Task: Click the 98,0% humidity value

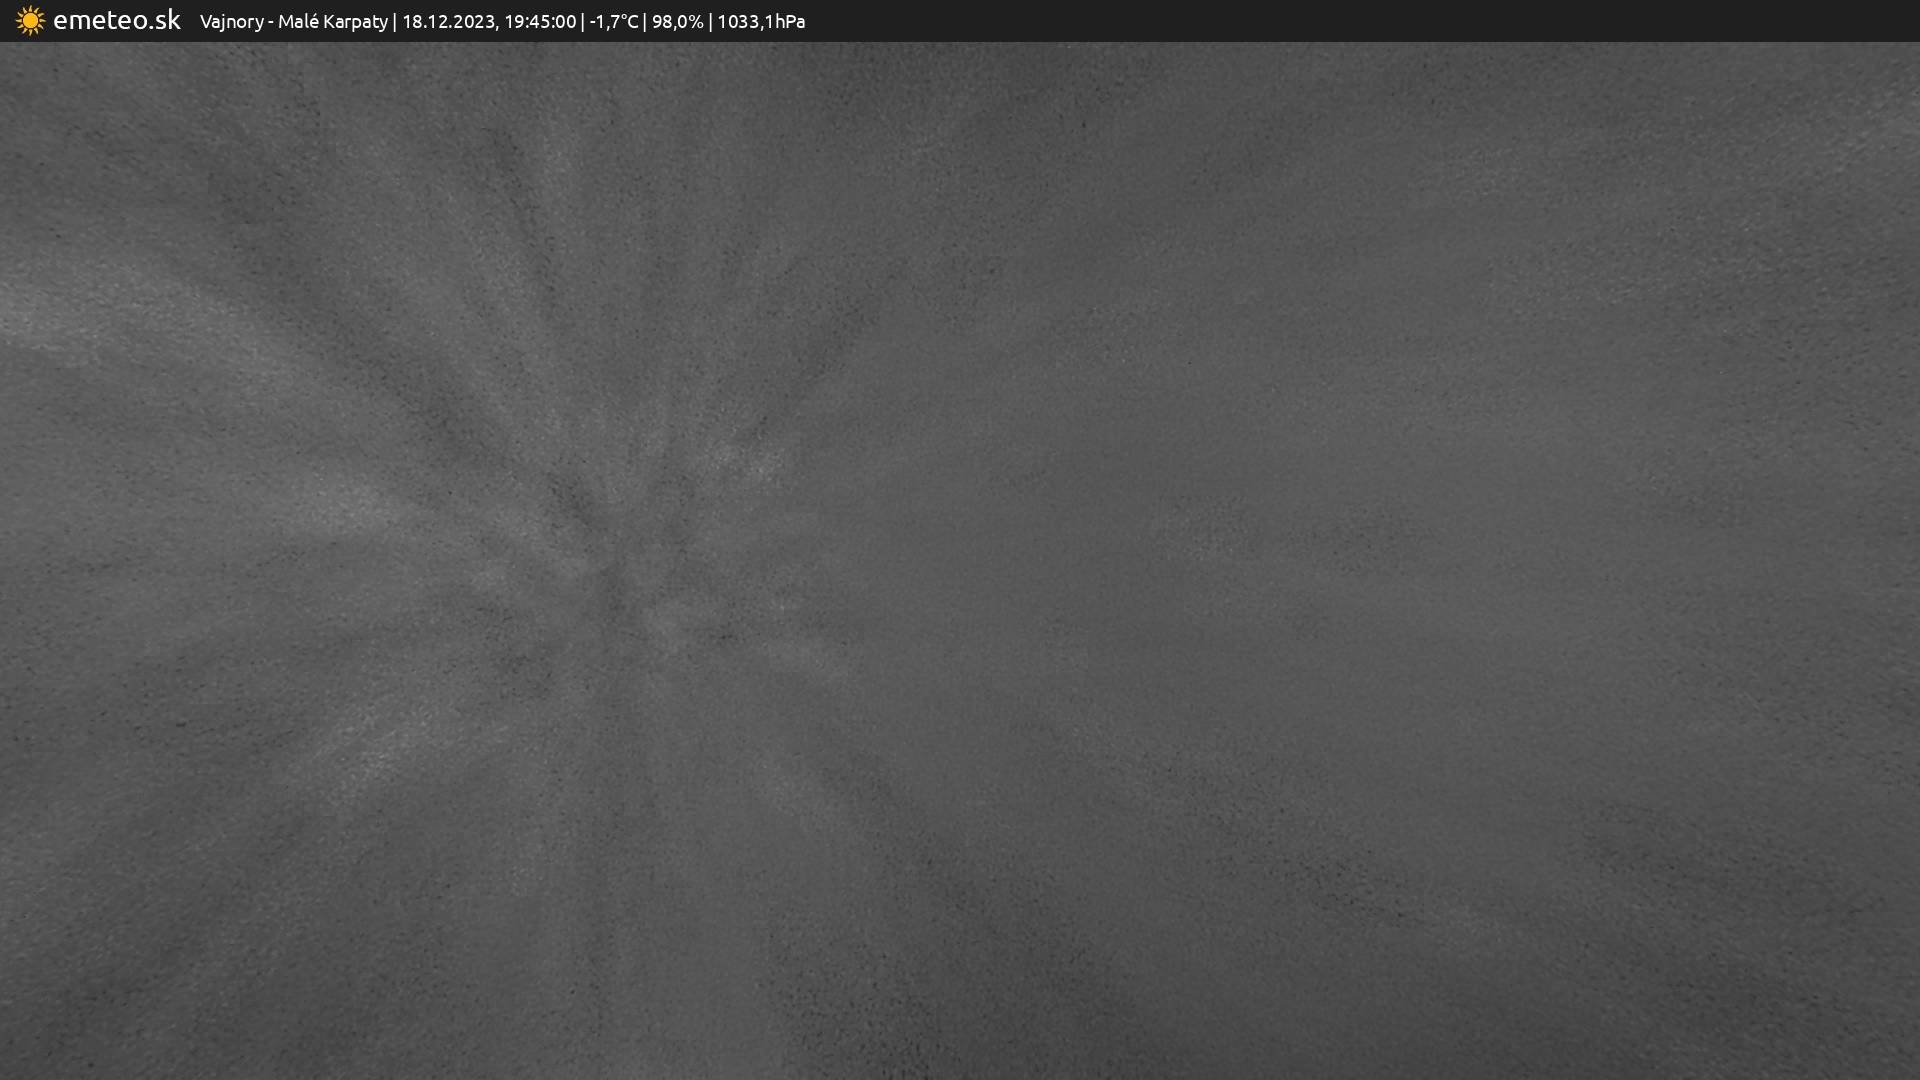Action: click(677, 22)
